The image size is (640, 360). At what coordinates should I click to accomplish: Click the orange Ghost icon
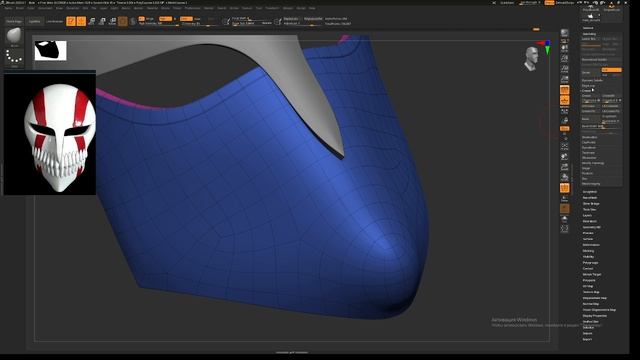(564, 209)
